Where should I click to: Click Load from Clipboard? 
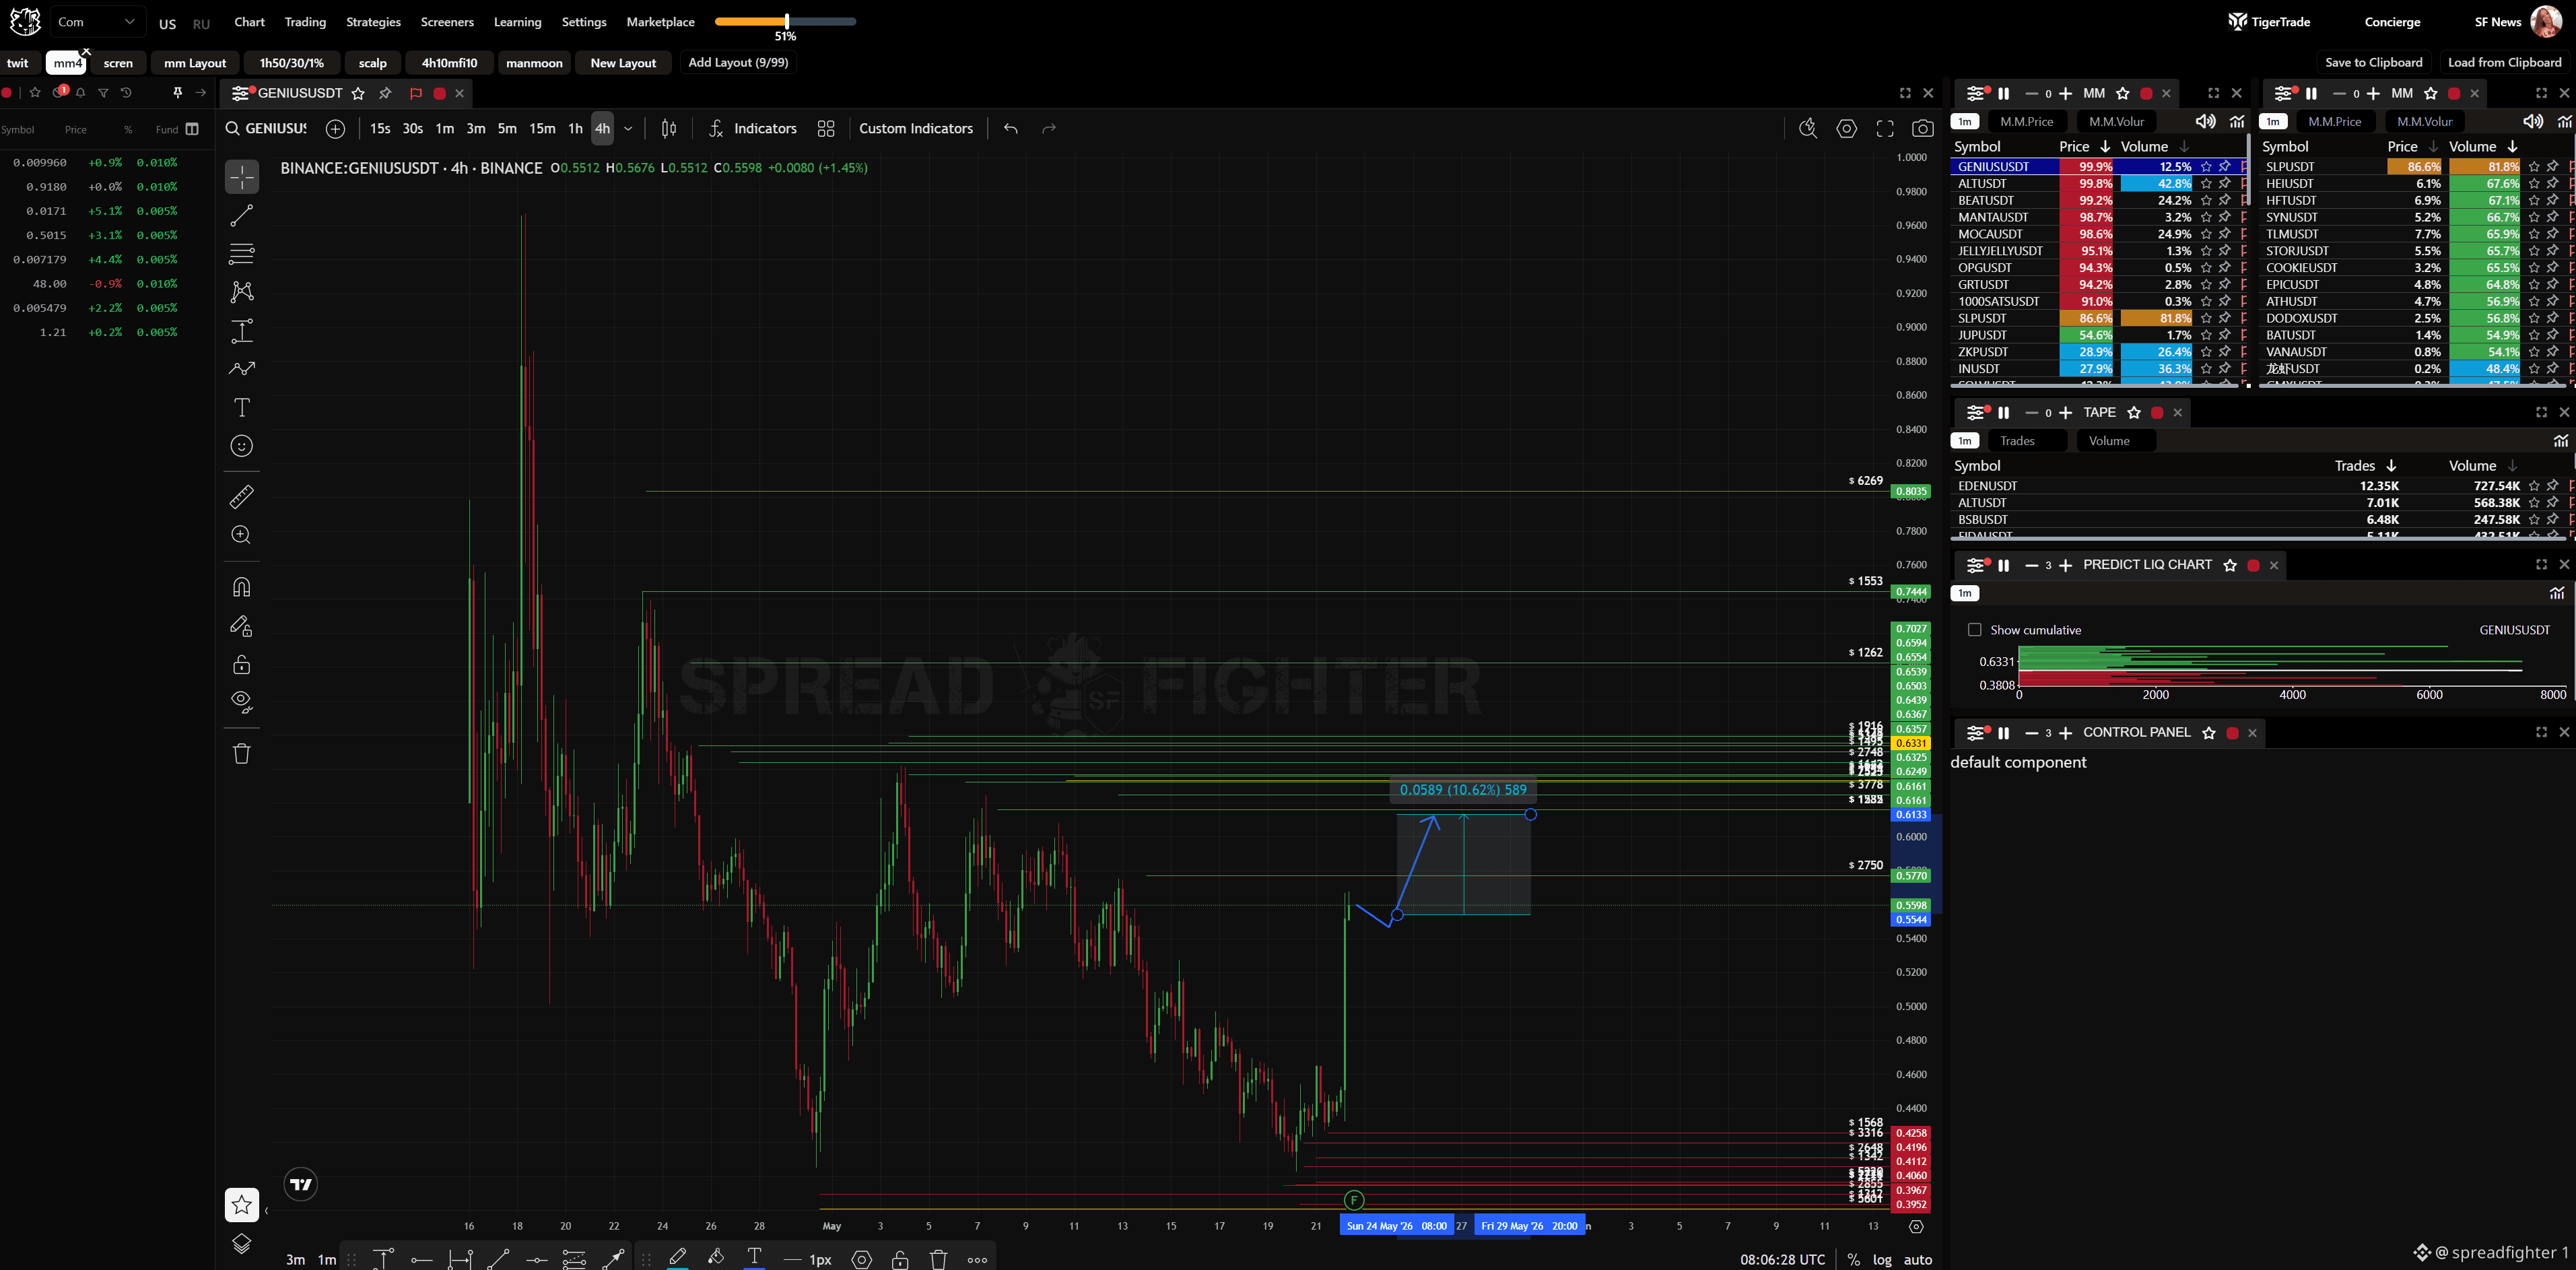(x=2504, y=62)
